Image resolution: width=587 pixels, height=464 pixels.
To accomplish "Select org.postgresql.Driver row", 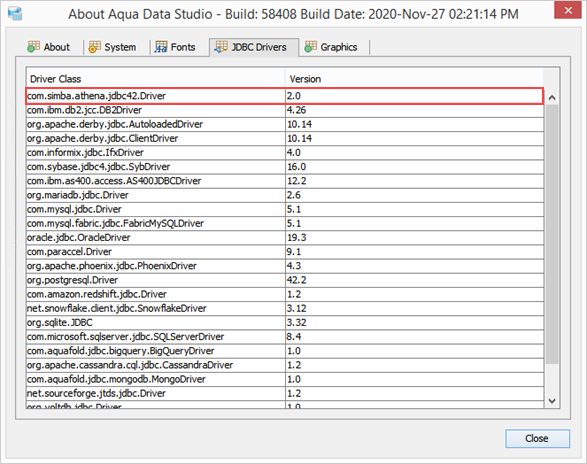I will point(285,280).
